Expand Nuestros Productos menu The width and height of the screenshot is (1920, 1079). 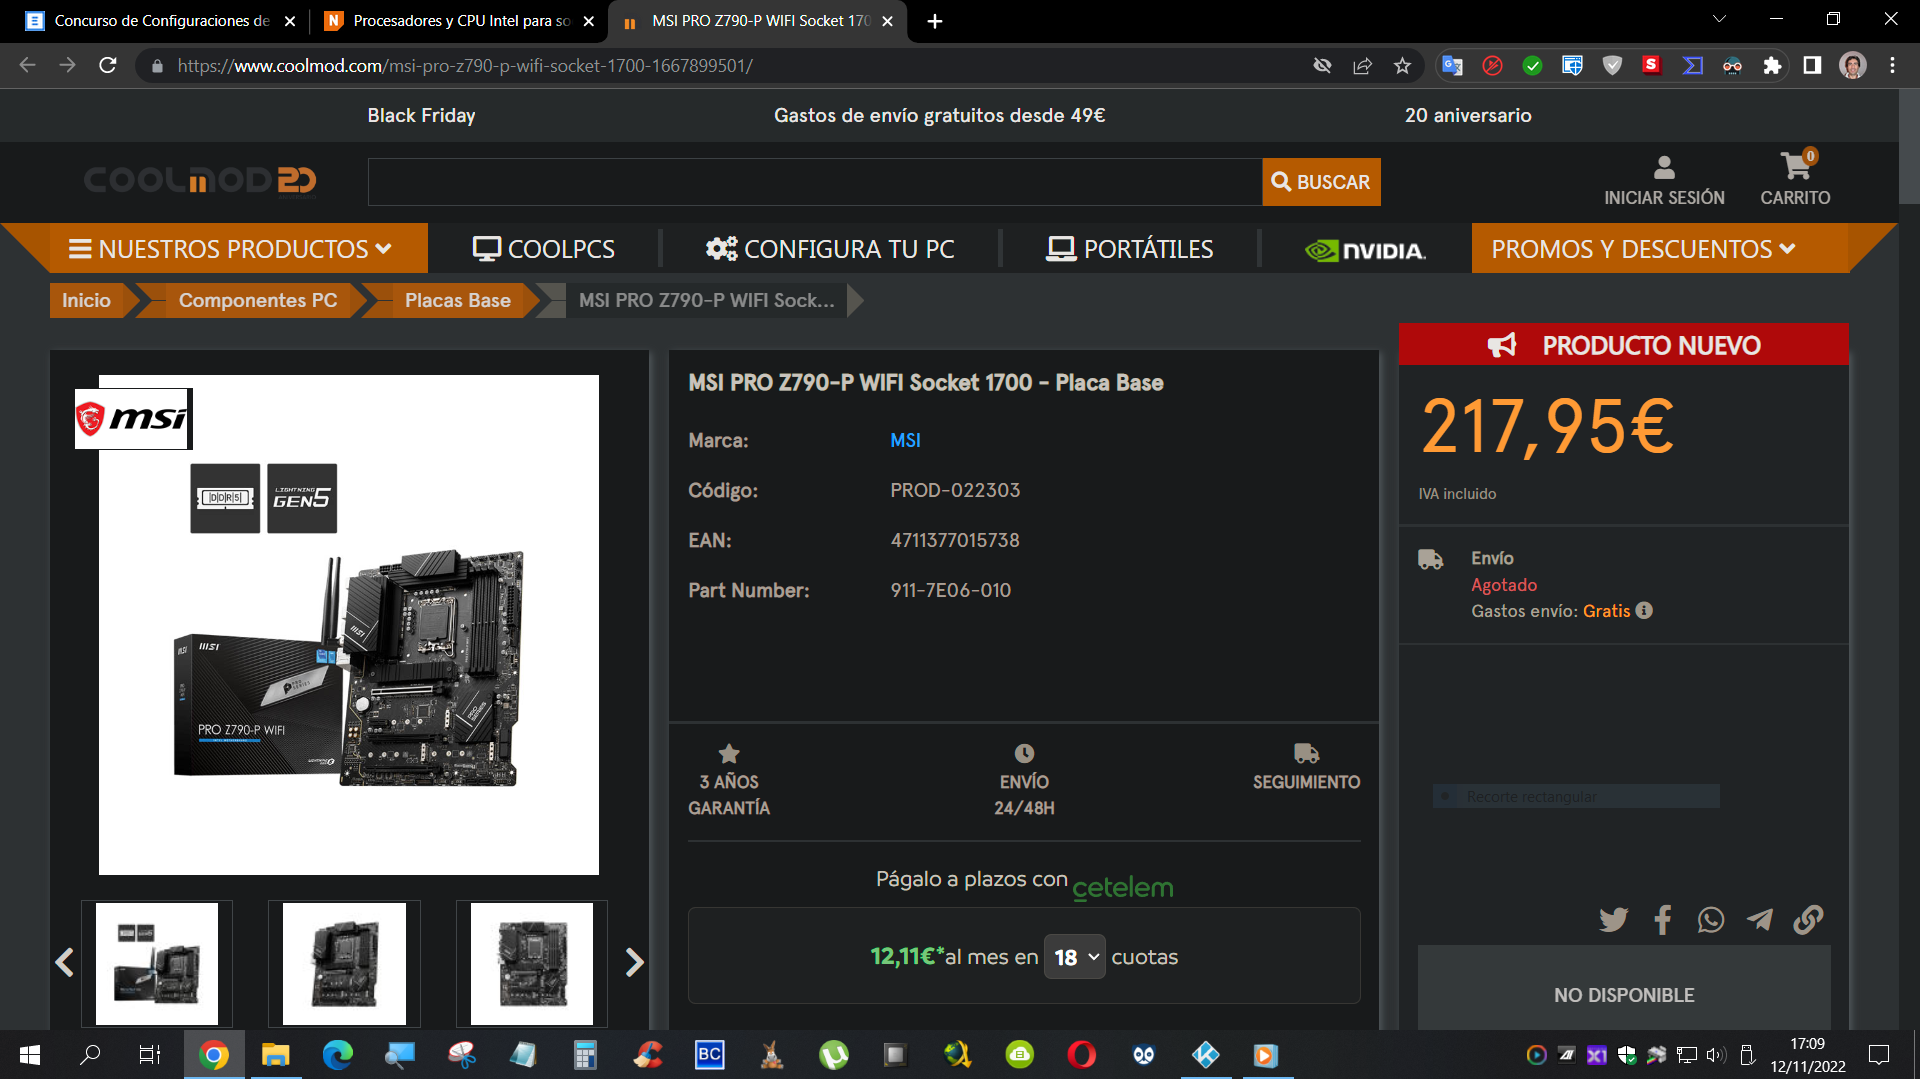[x=229, y=249]
